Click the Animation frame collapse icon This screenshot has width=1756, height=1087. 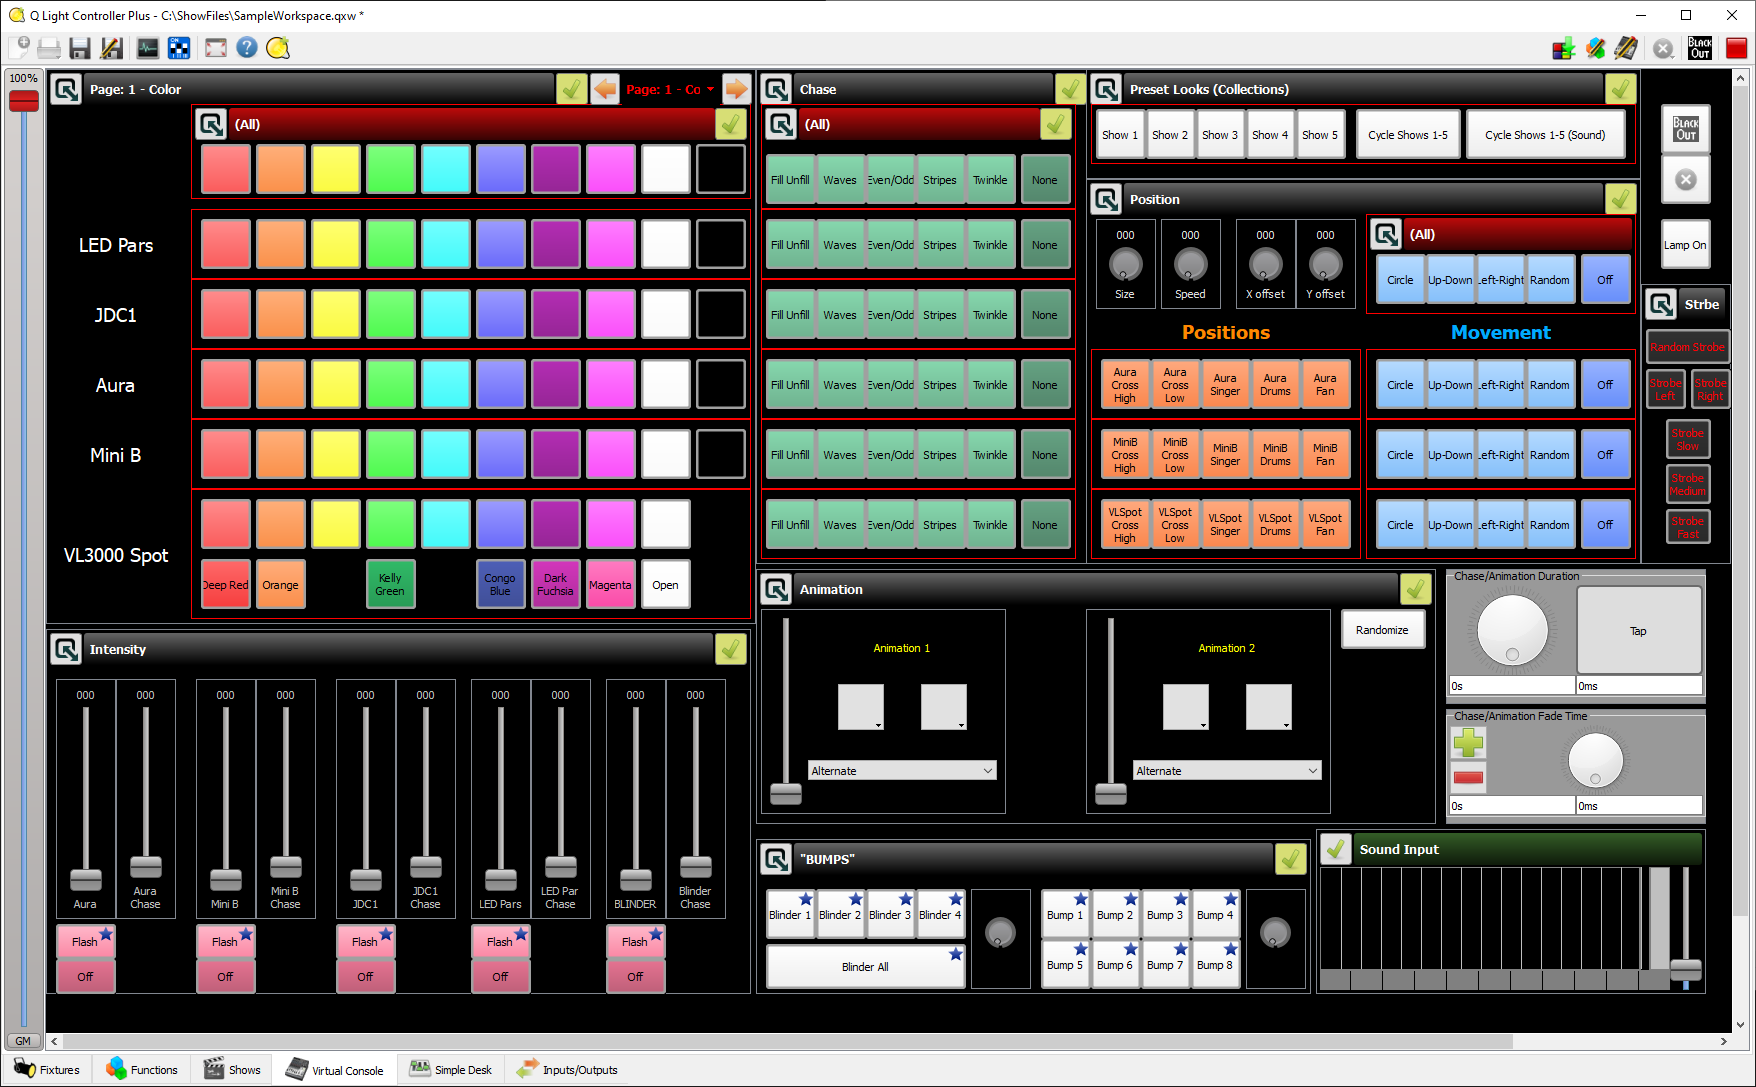pyautogui.click(x=777, y=589)
